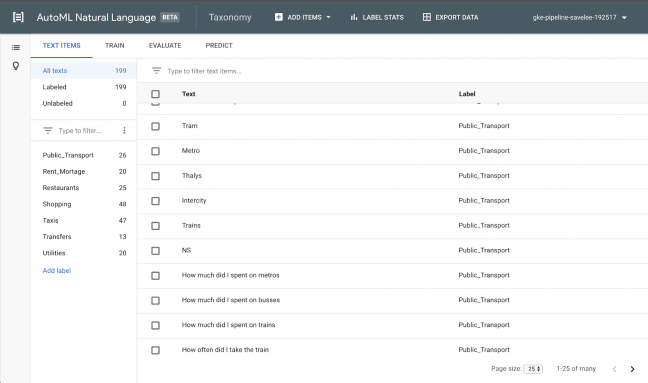Viewport: 648px width, 383px height.
Task: Check the box for the Tram row
Action: (155, 126)
